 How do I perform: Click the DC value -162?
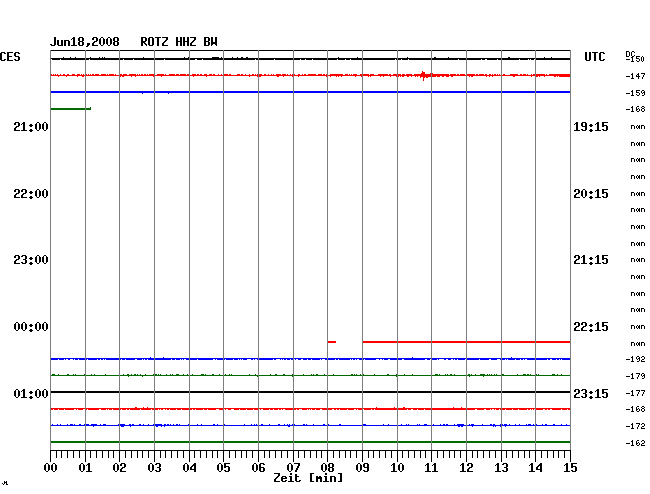pyautogui.click(x=635, y=443)
